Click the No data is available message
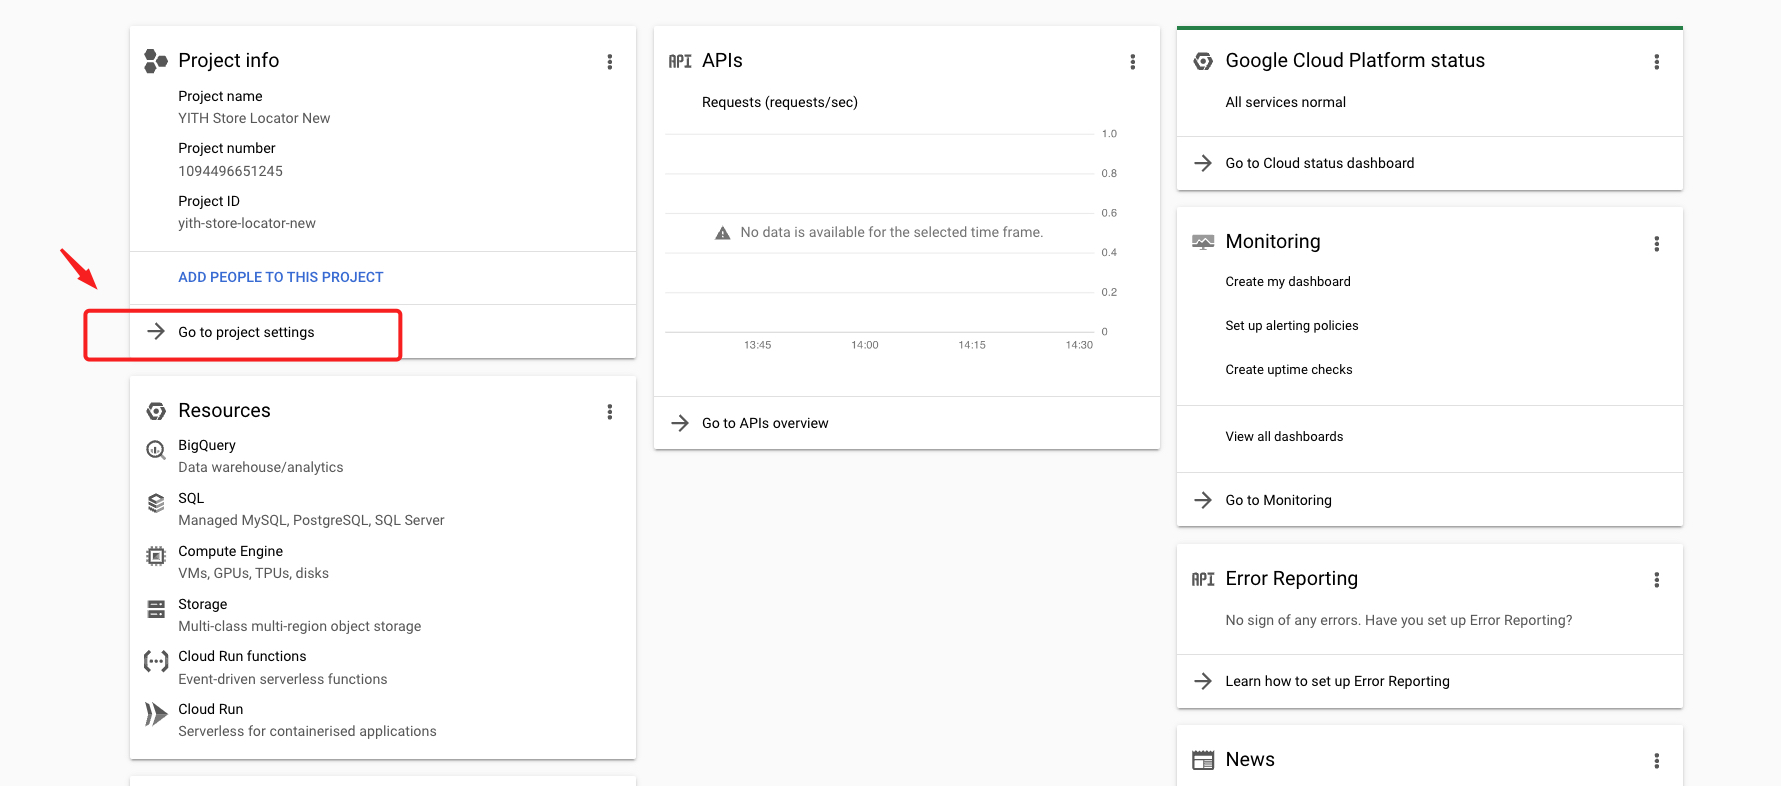Viewport: 1781px width, 786px height. tap(891, 232)
